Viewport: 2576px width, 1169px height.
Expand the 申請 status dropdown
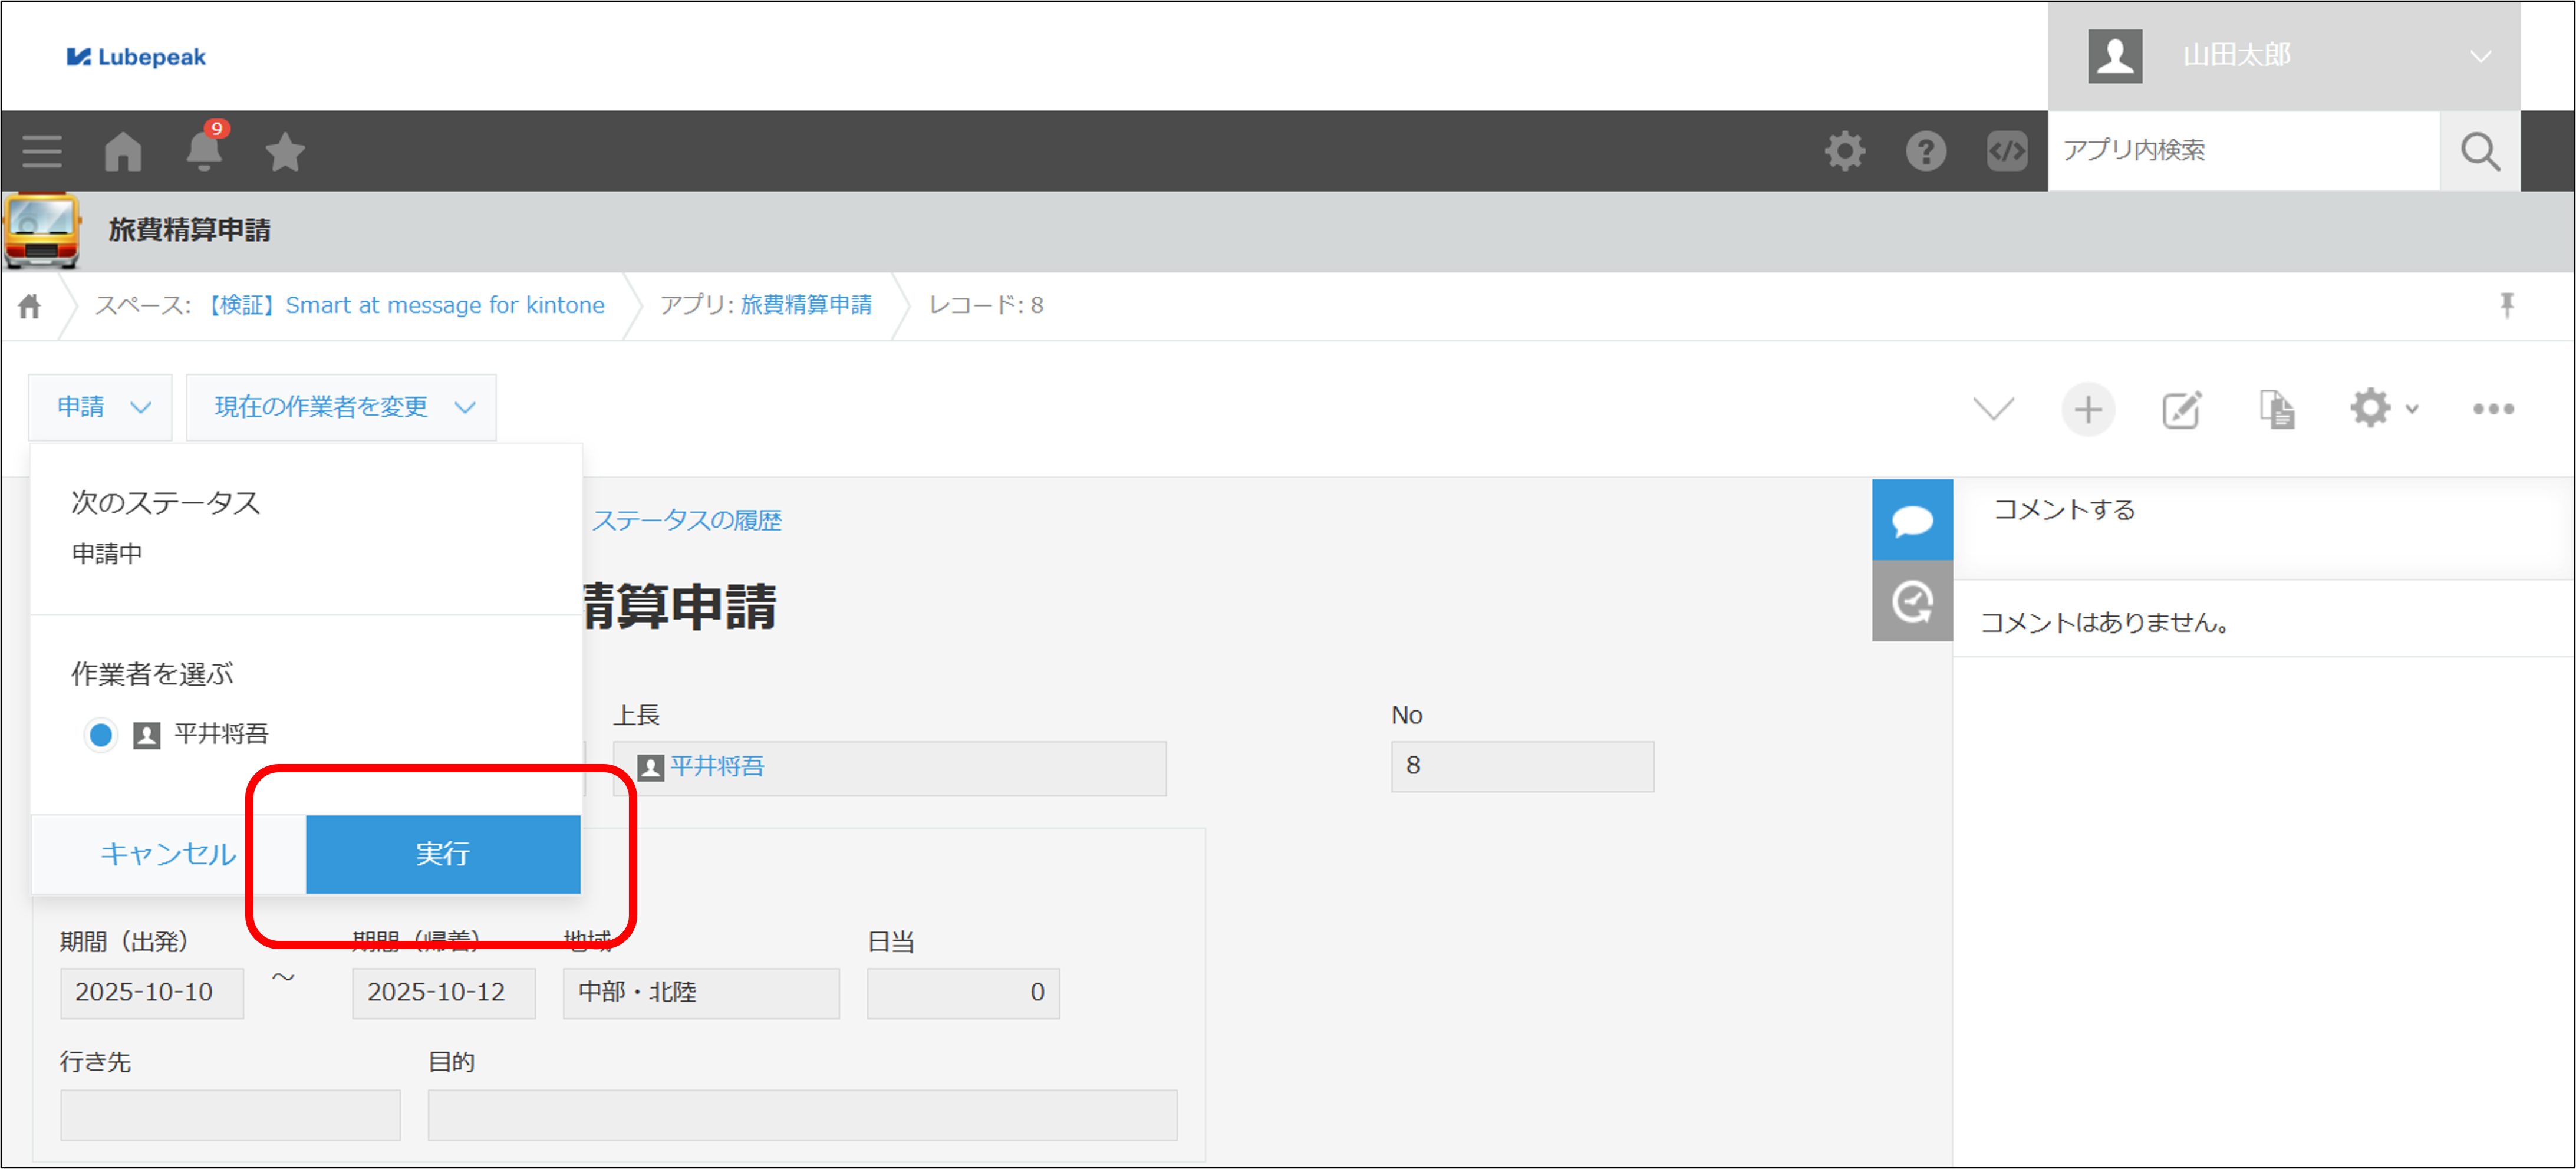coord(101,407)
